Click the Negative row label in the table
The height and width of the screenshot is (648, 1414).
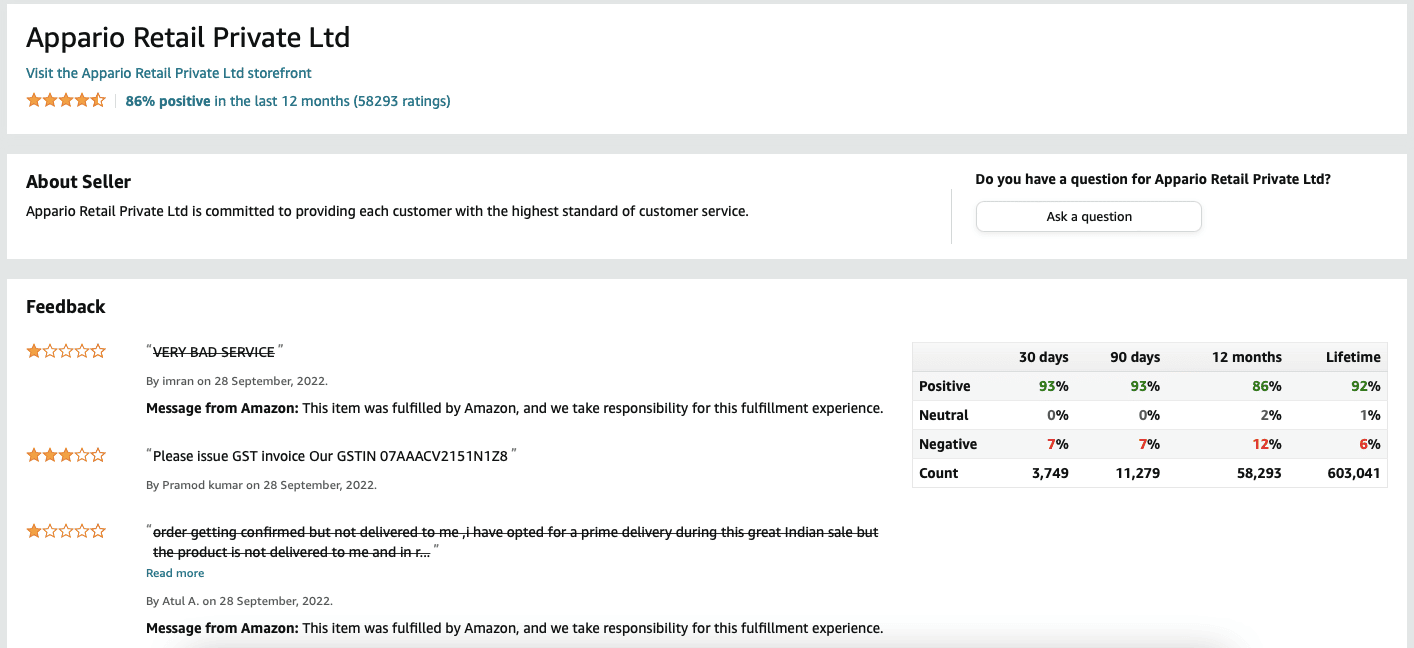click(x=948, y=444)
